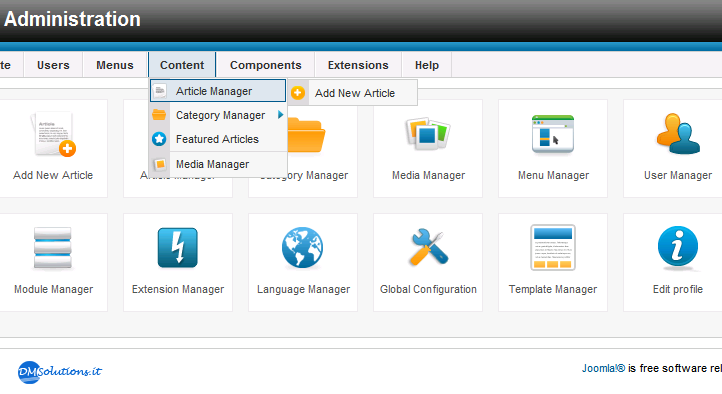722x394 pixels.
Task: Open the Help menu
Action: point(427,65)
